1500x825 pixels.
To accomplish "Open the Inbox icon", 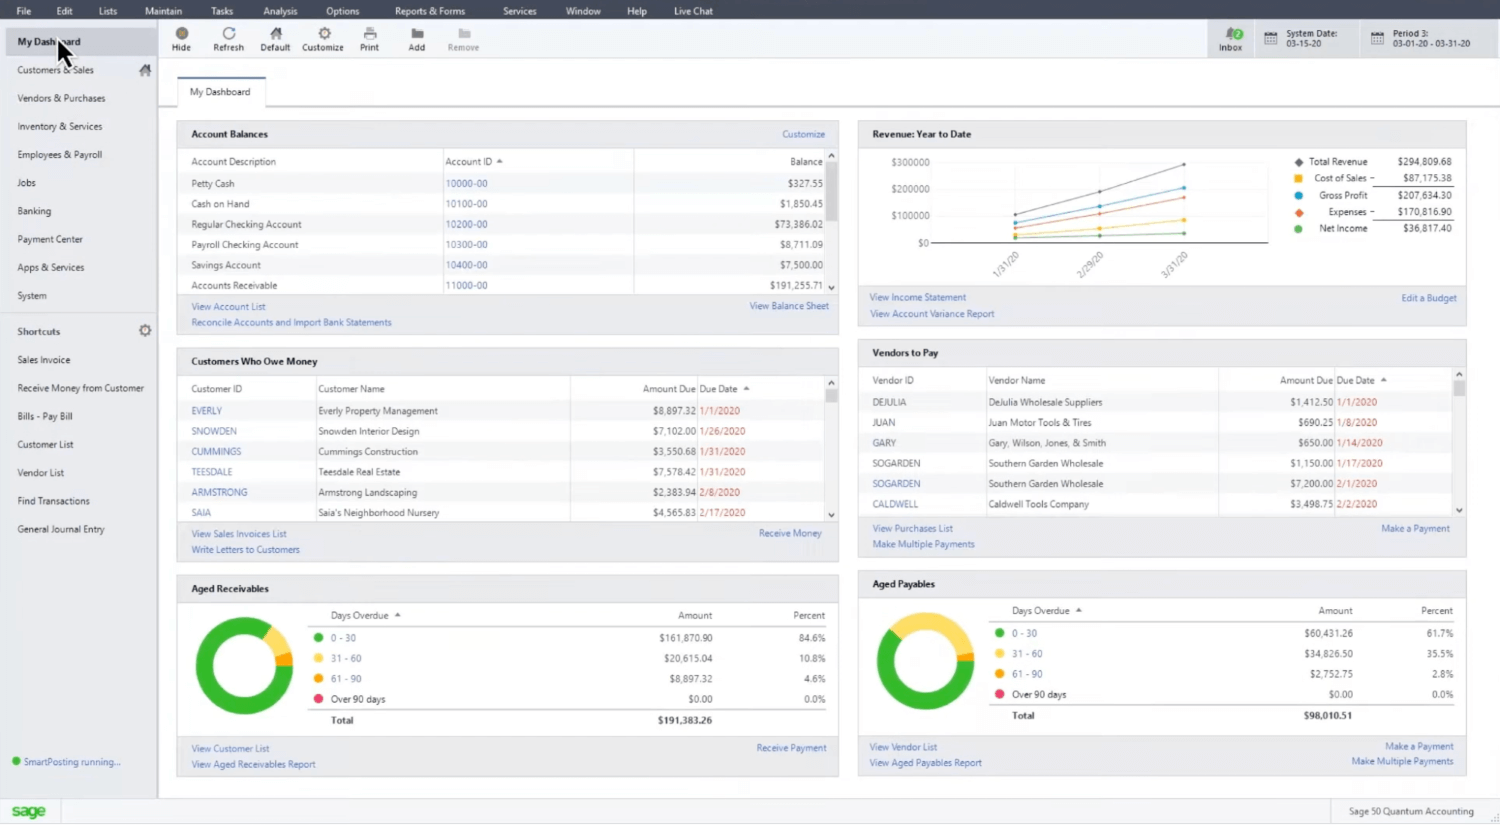I will (1234, 34).
